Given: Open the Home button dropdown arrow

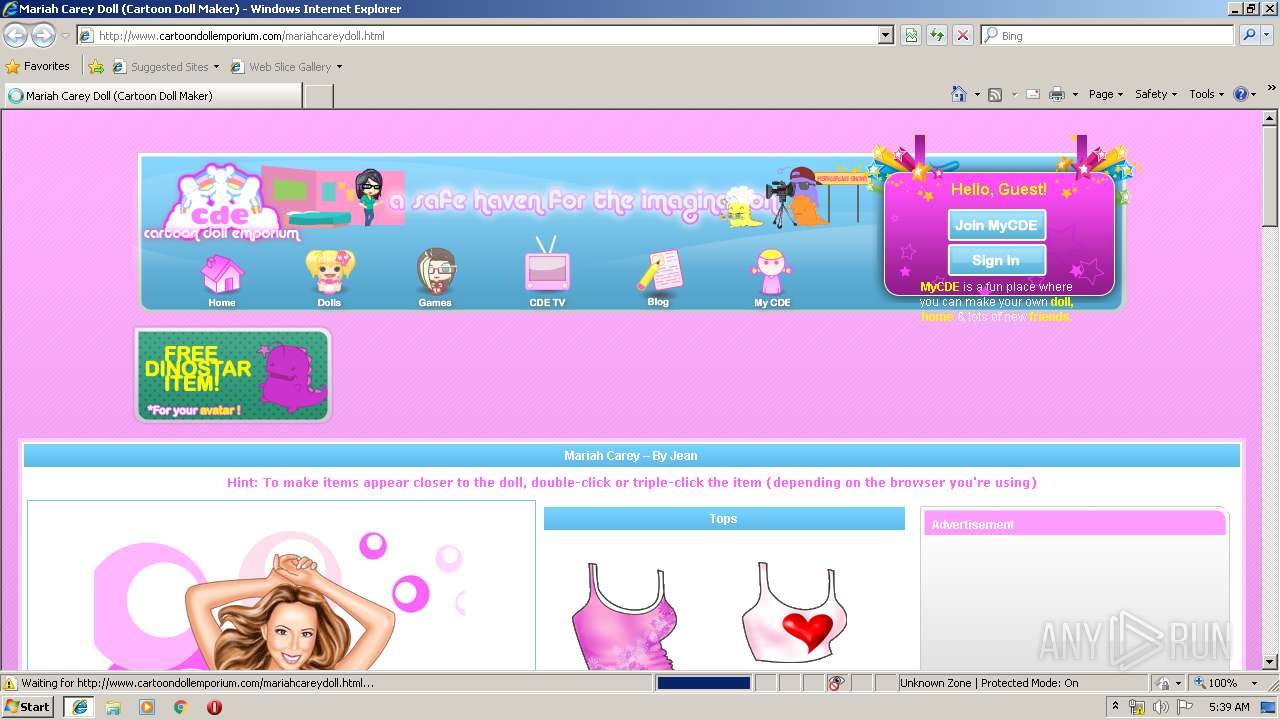Looking at the screenshot, I should tap(977, 95).
